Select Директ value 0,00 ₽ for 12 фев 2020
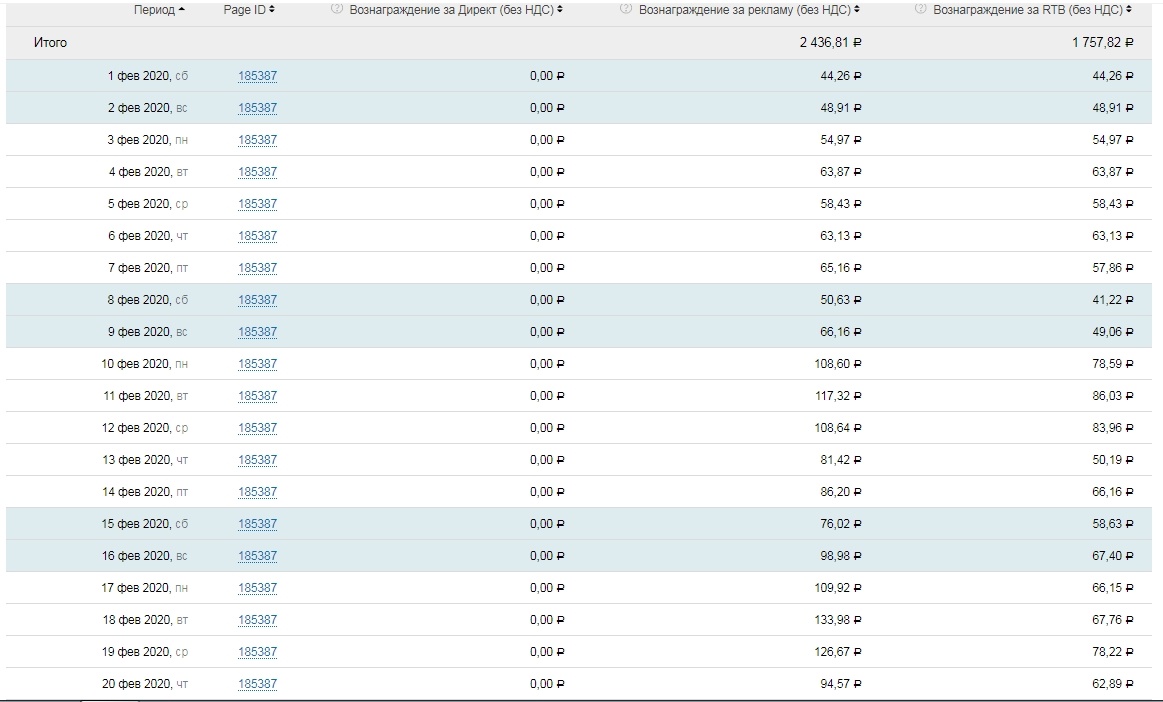This screenshot has height=702, width=1163. (547, 427)
